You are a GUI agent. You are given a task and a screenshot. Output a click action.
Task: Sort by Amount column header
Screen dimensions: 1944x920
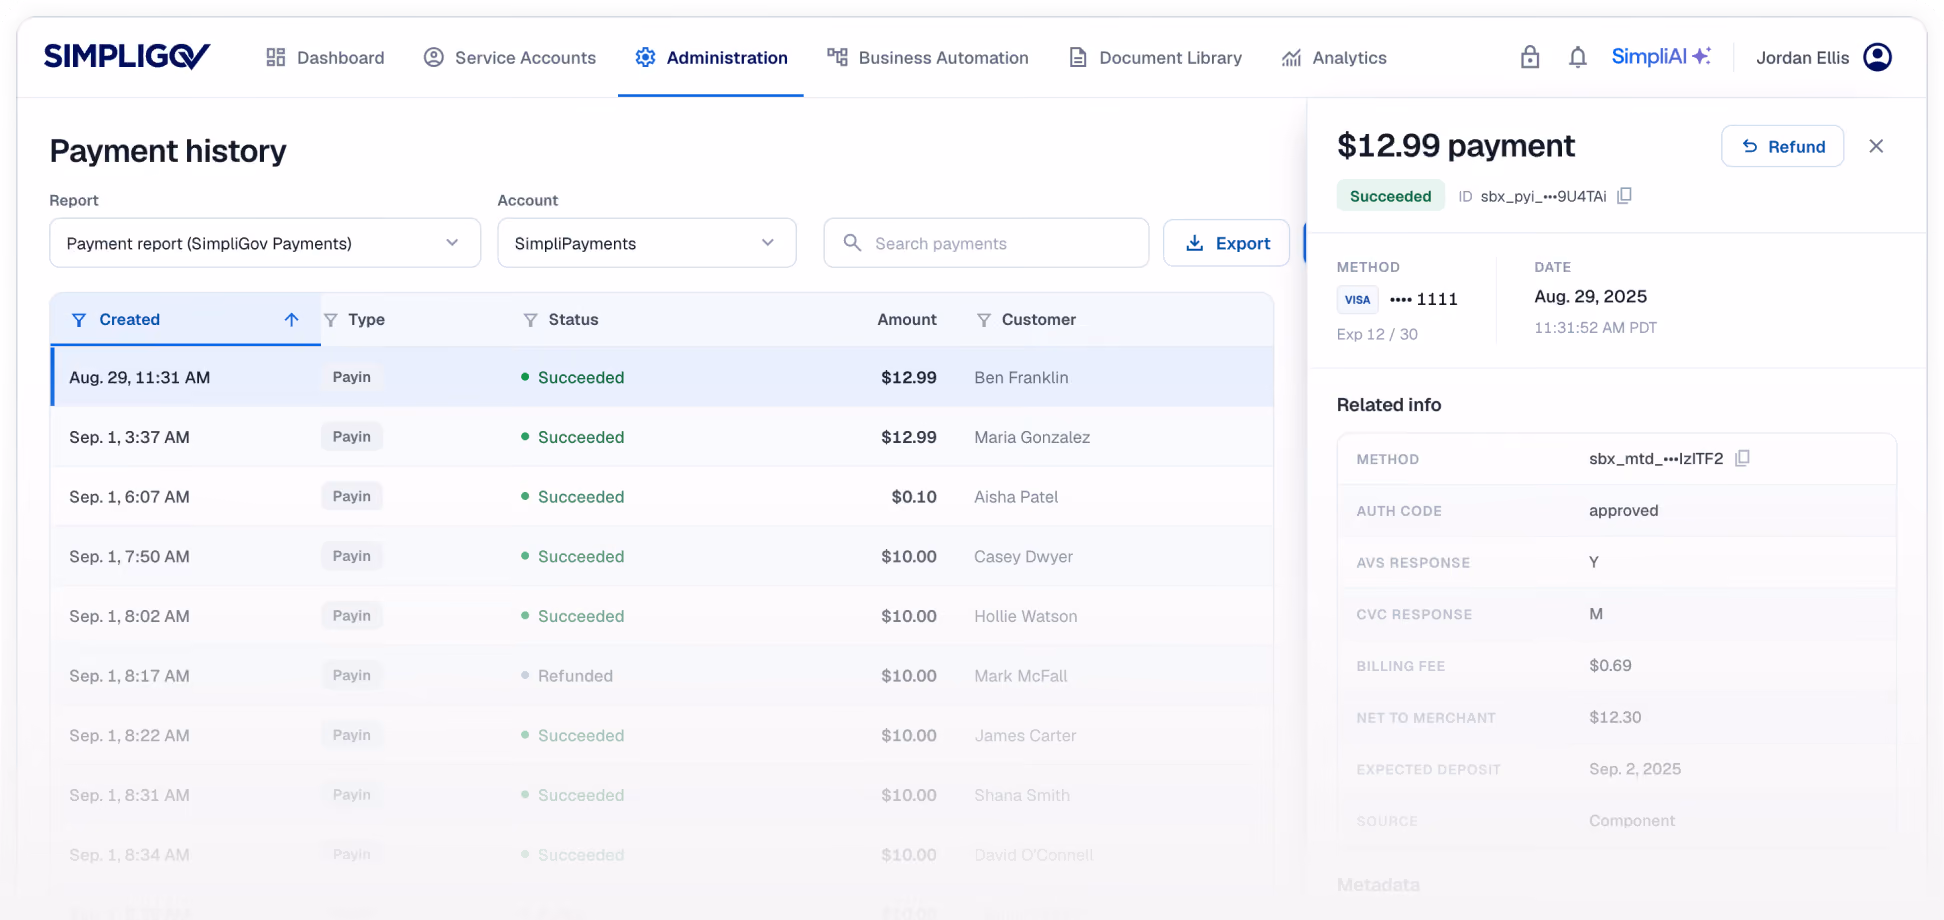point(907,320)
